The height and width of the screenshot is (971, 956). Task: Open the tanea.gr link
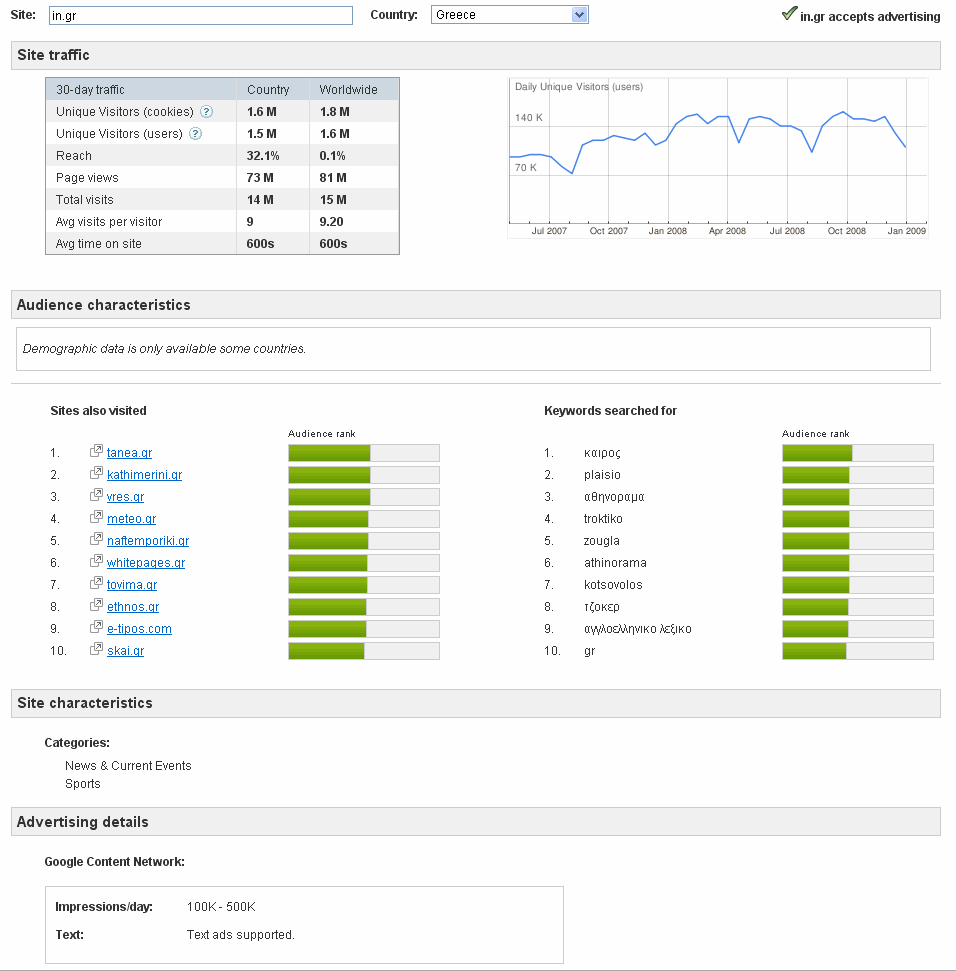[x=129, y=453]
